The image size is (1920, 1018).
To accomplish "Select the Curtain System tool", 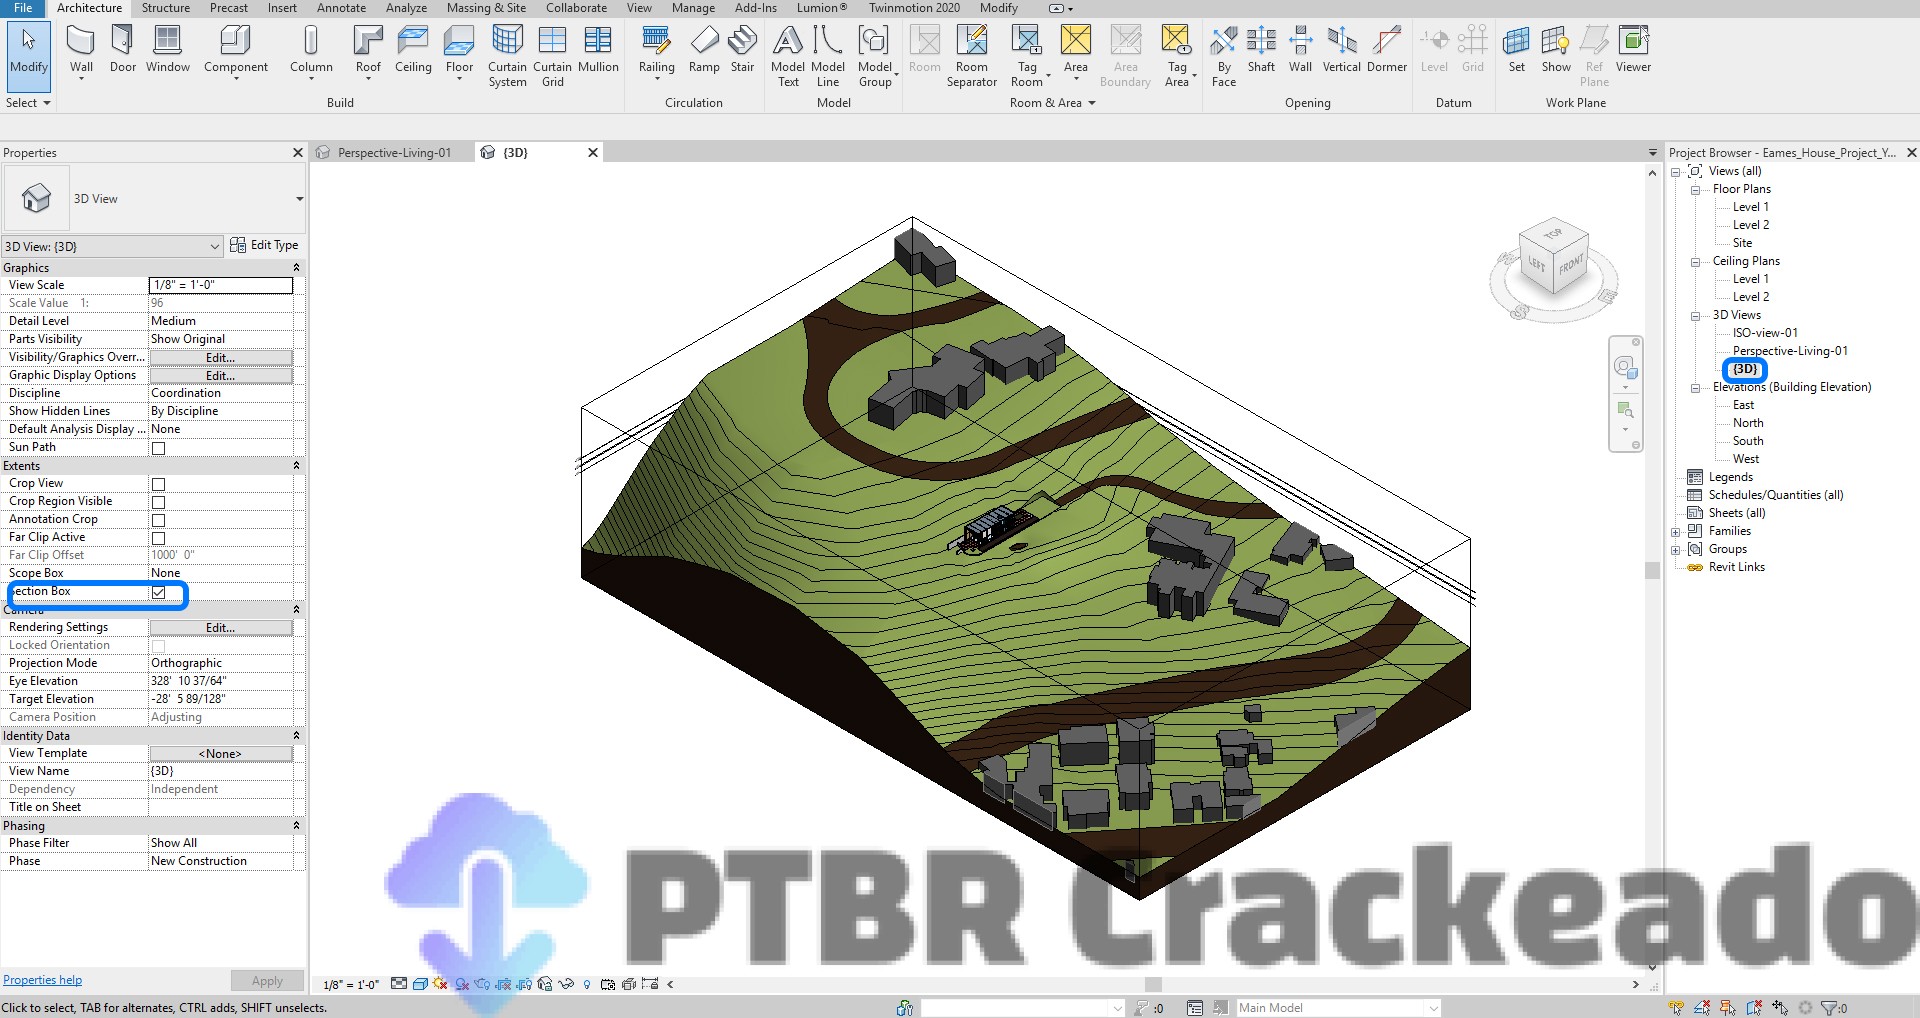I will [507, 56].
